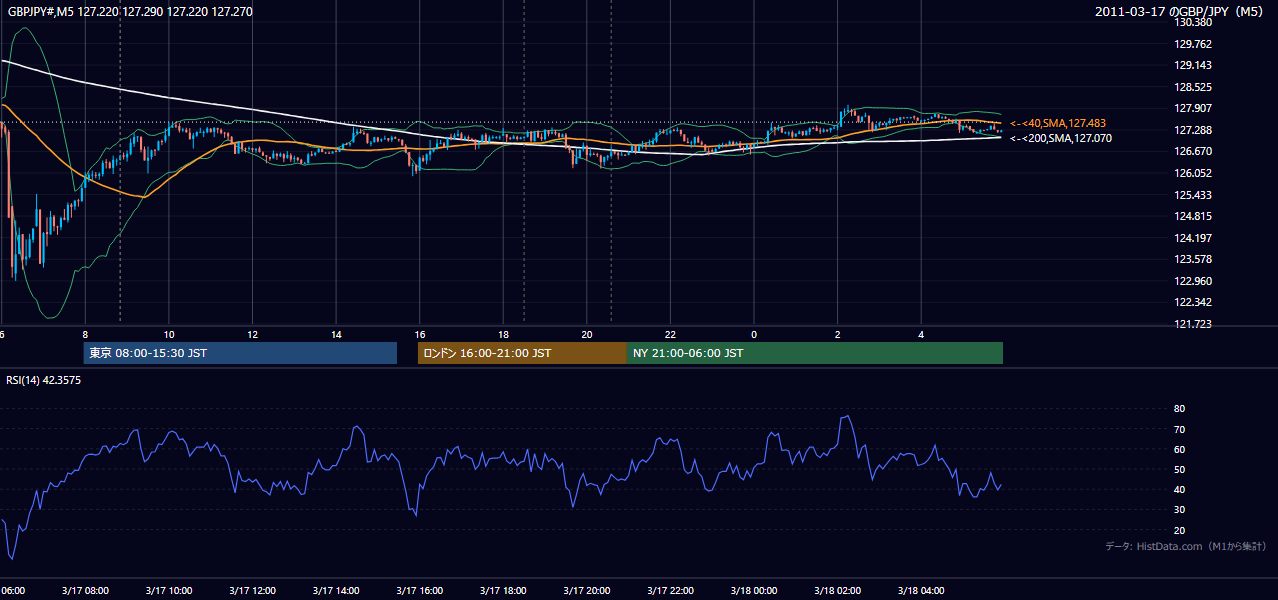Click price axis value 129.143

point(1193,65)
